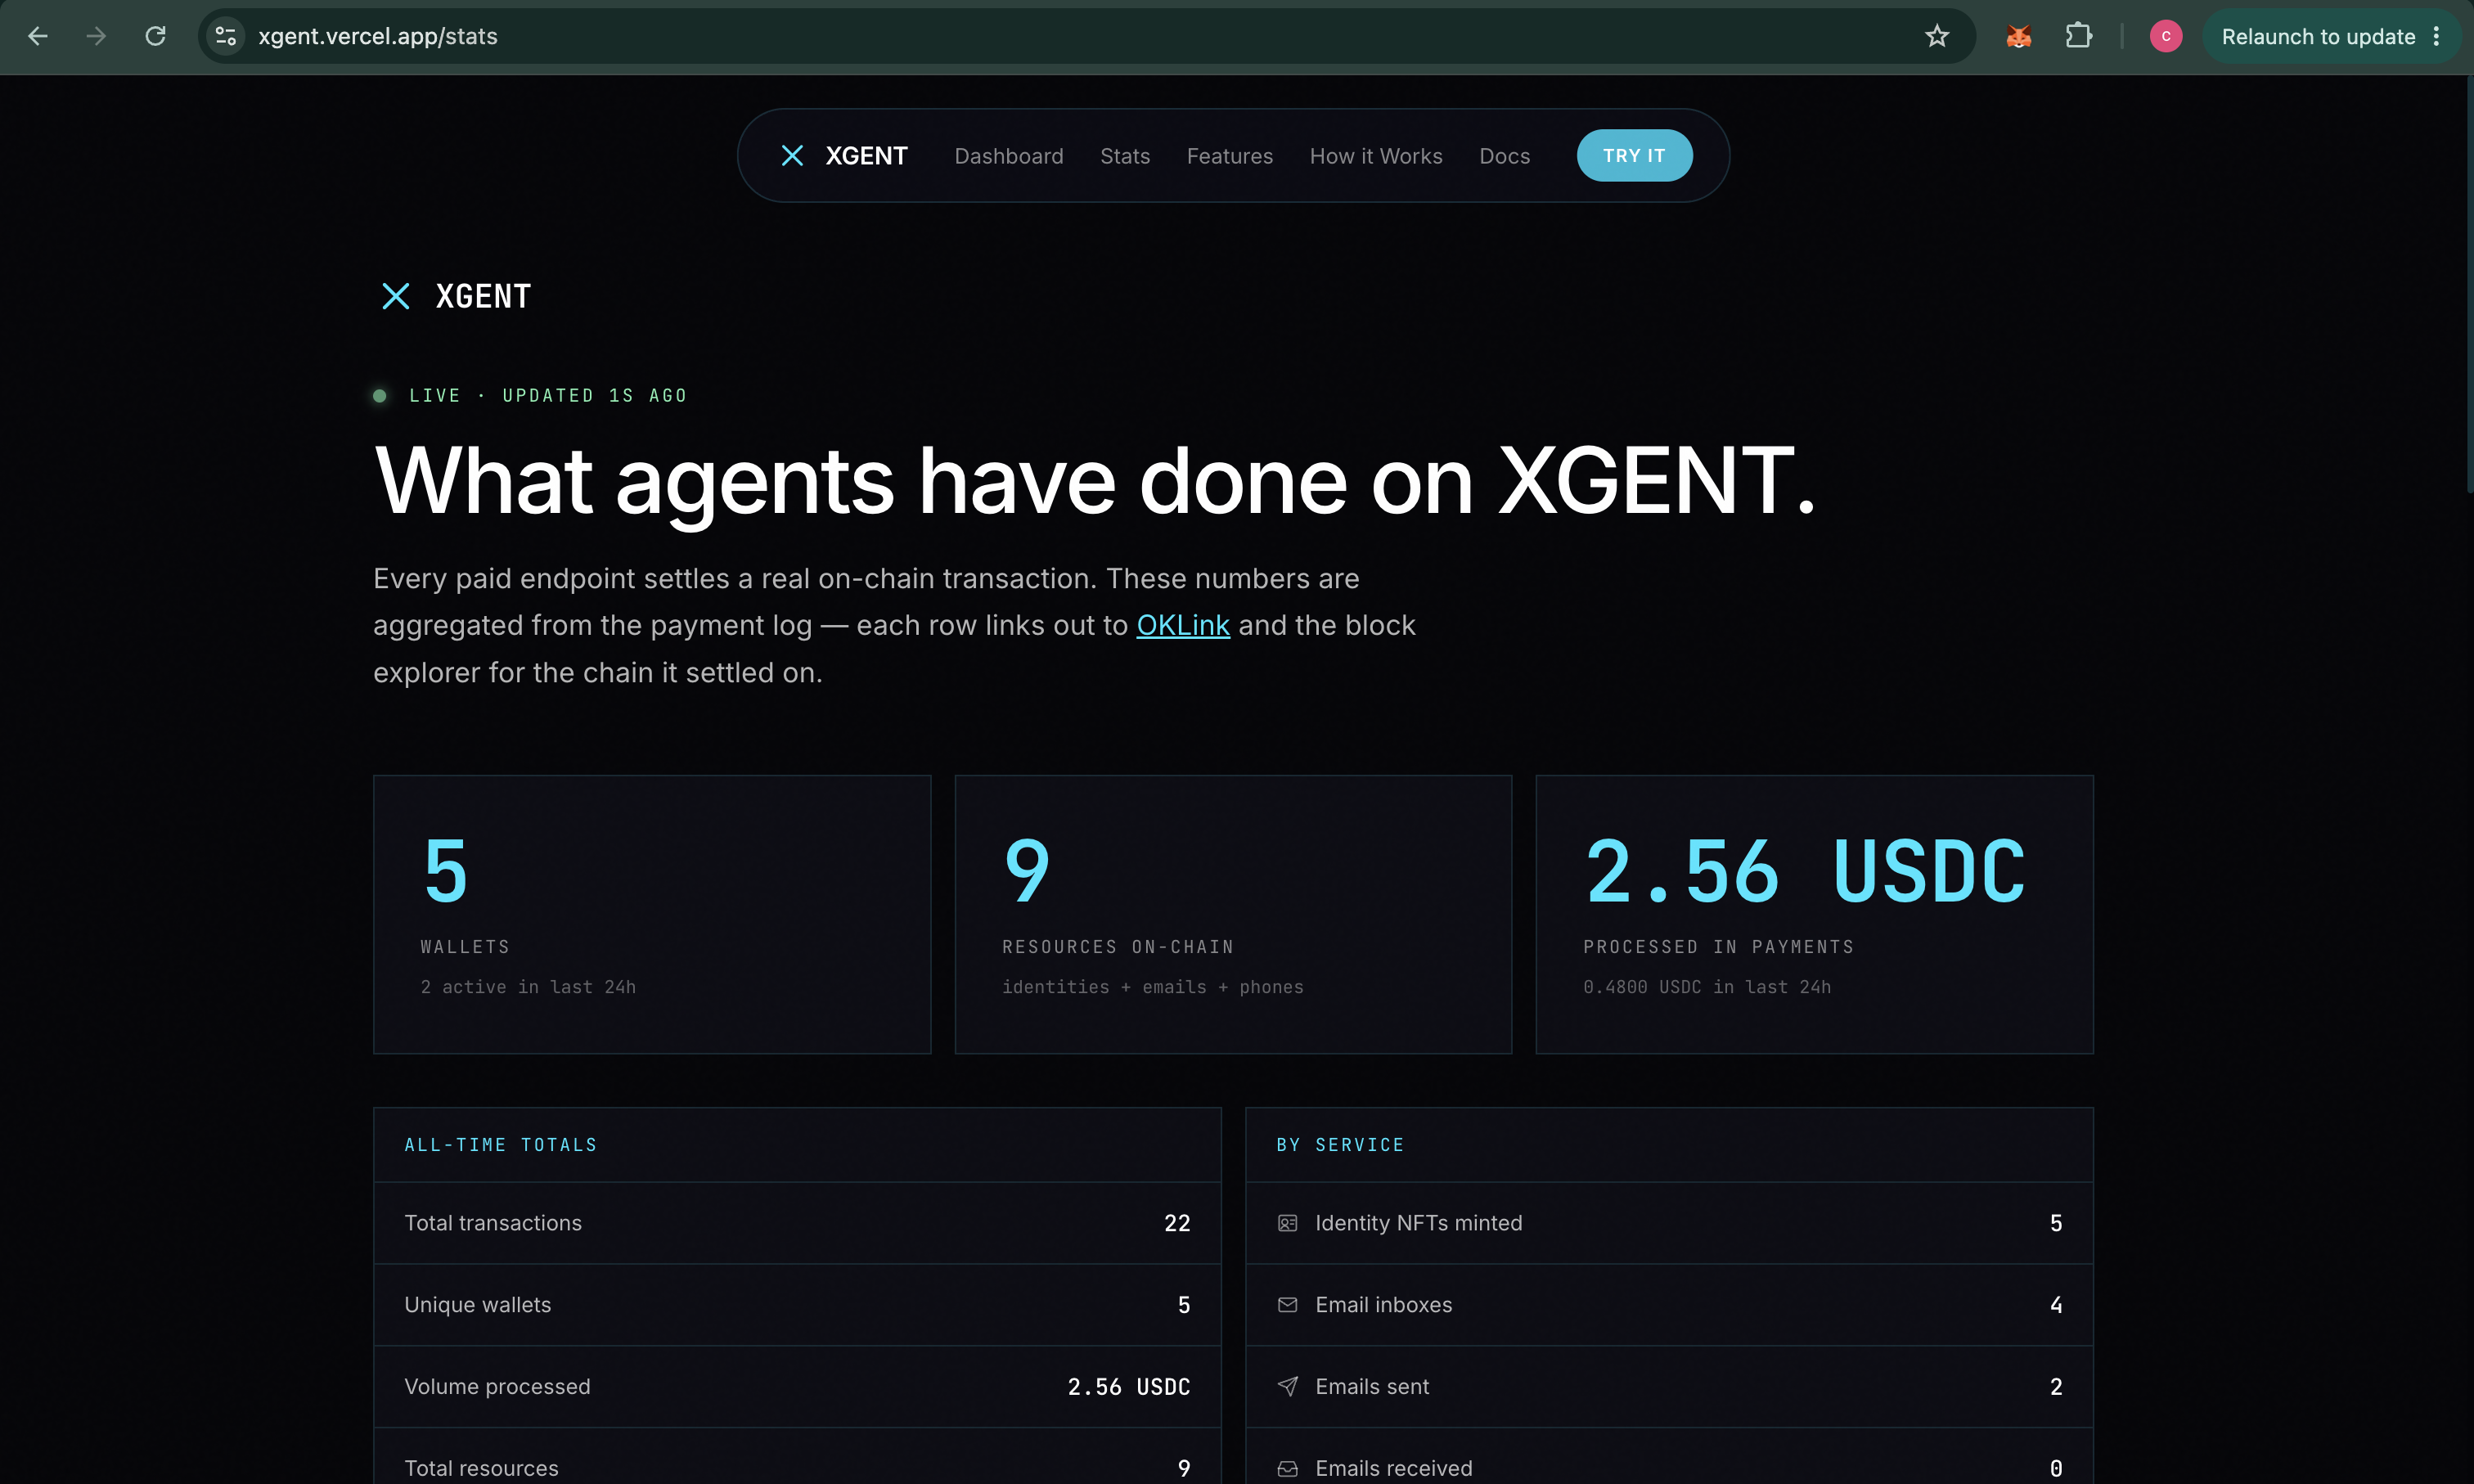Click the XGENT logo in navbar
The width and height of the screenshot is (2474, 1484).
click(843, 156)
